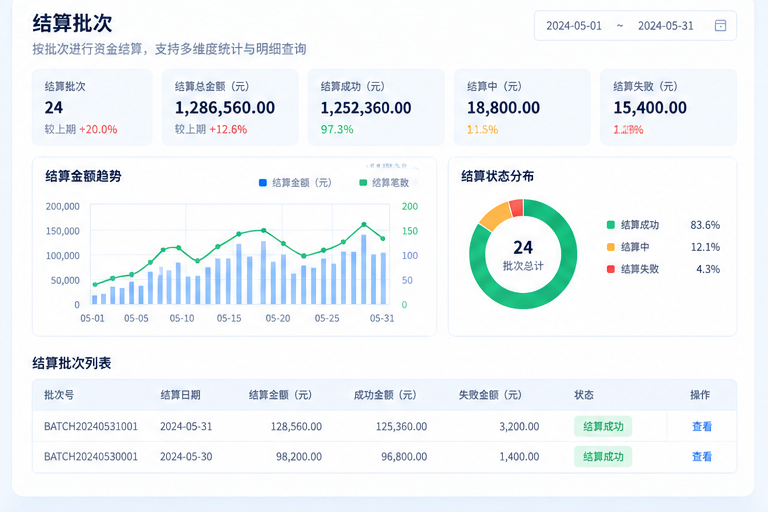Select batch number BATCH20240531001
The image size is (768, 512).
(x=91, y=426)
